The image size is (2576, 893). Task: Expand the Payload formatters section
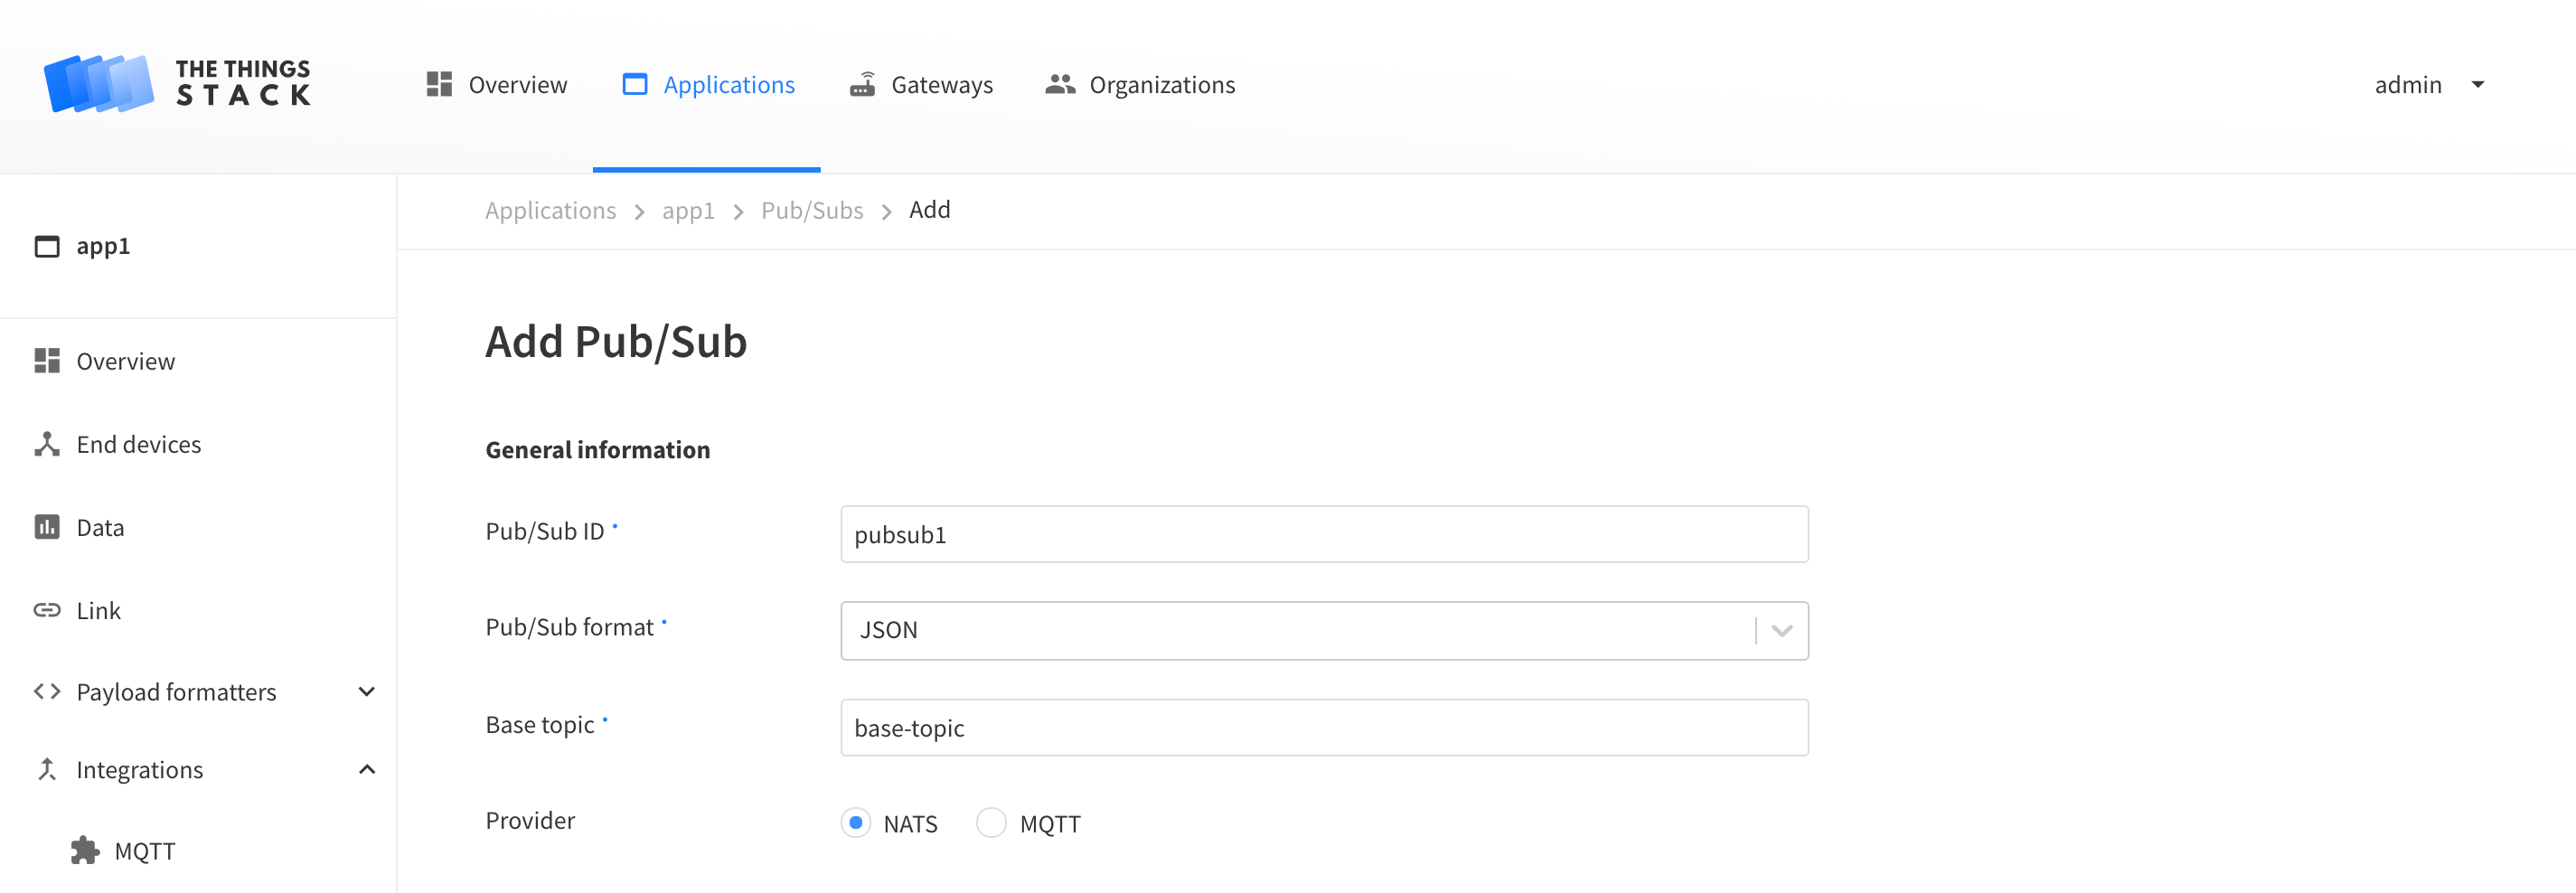tap(366, 692)
